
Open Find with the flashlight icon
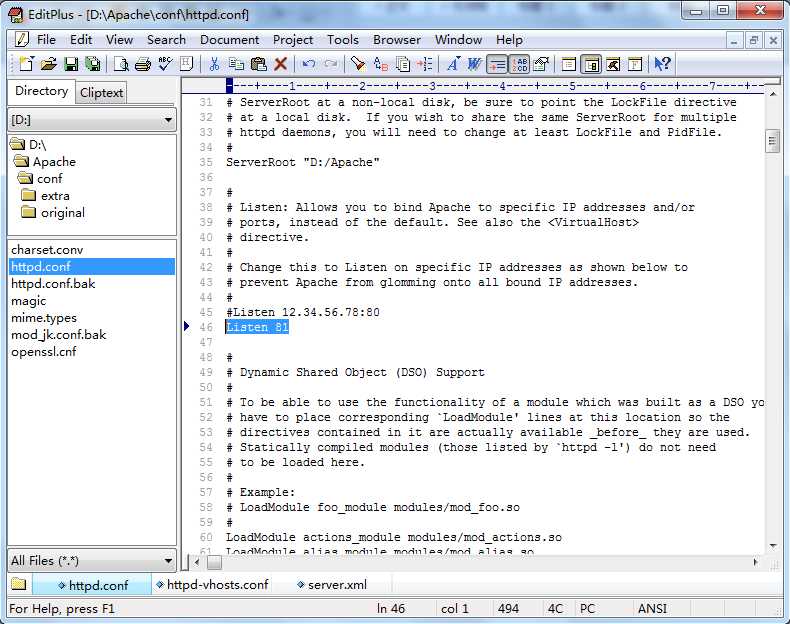click(x=358, y=64)
